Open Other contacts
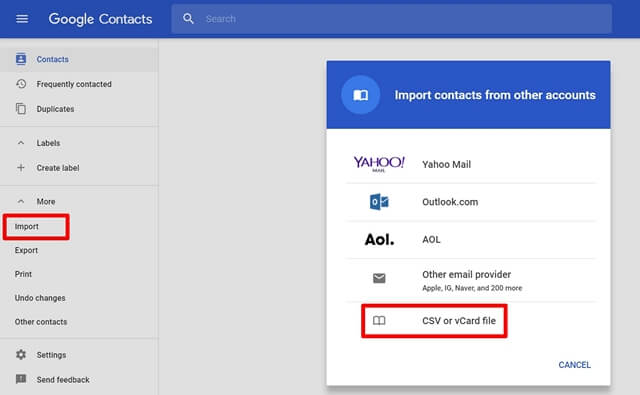The height and width of the screenshot is (395, 640). (41, 322)
